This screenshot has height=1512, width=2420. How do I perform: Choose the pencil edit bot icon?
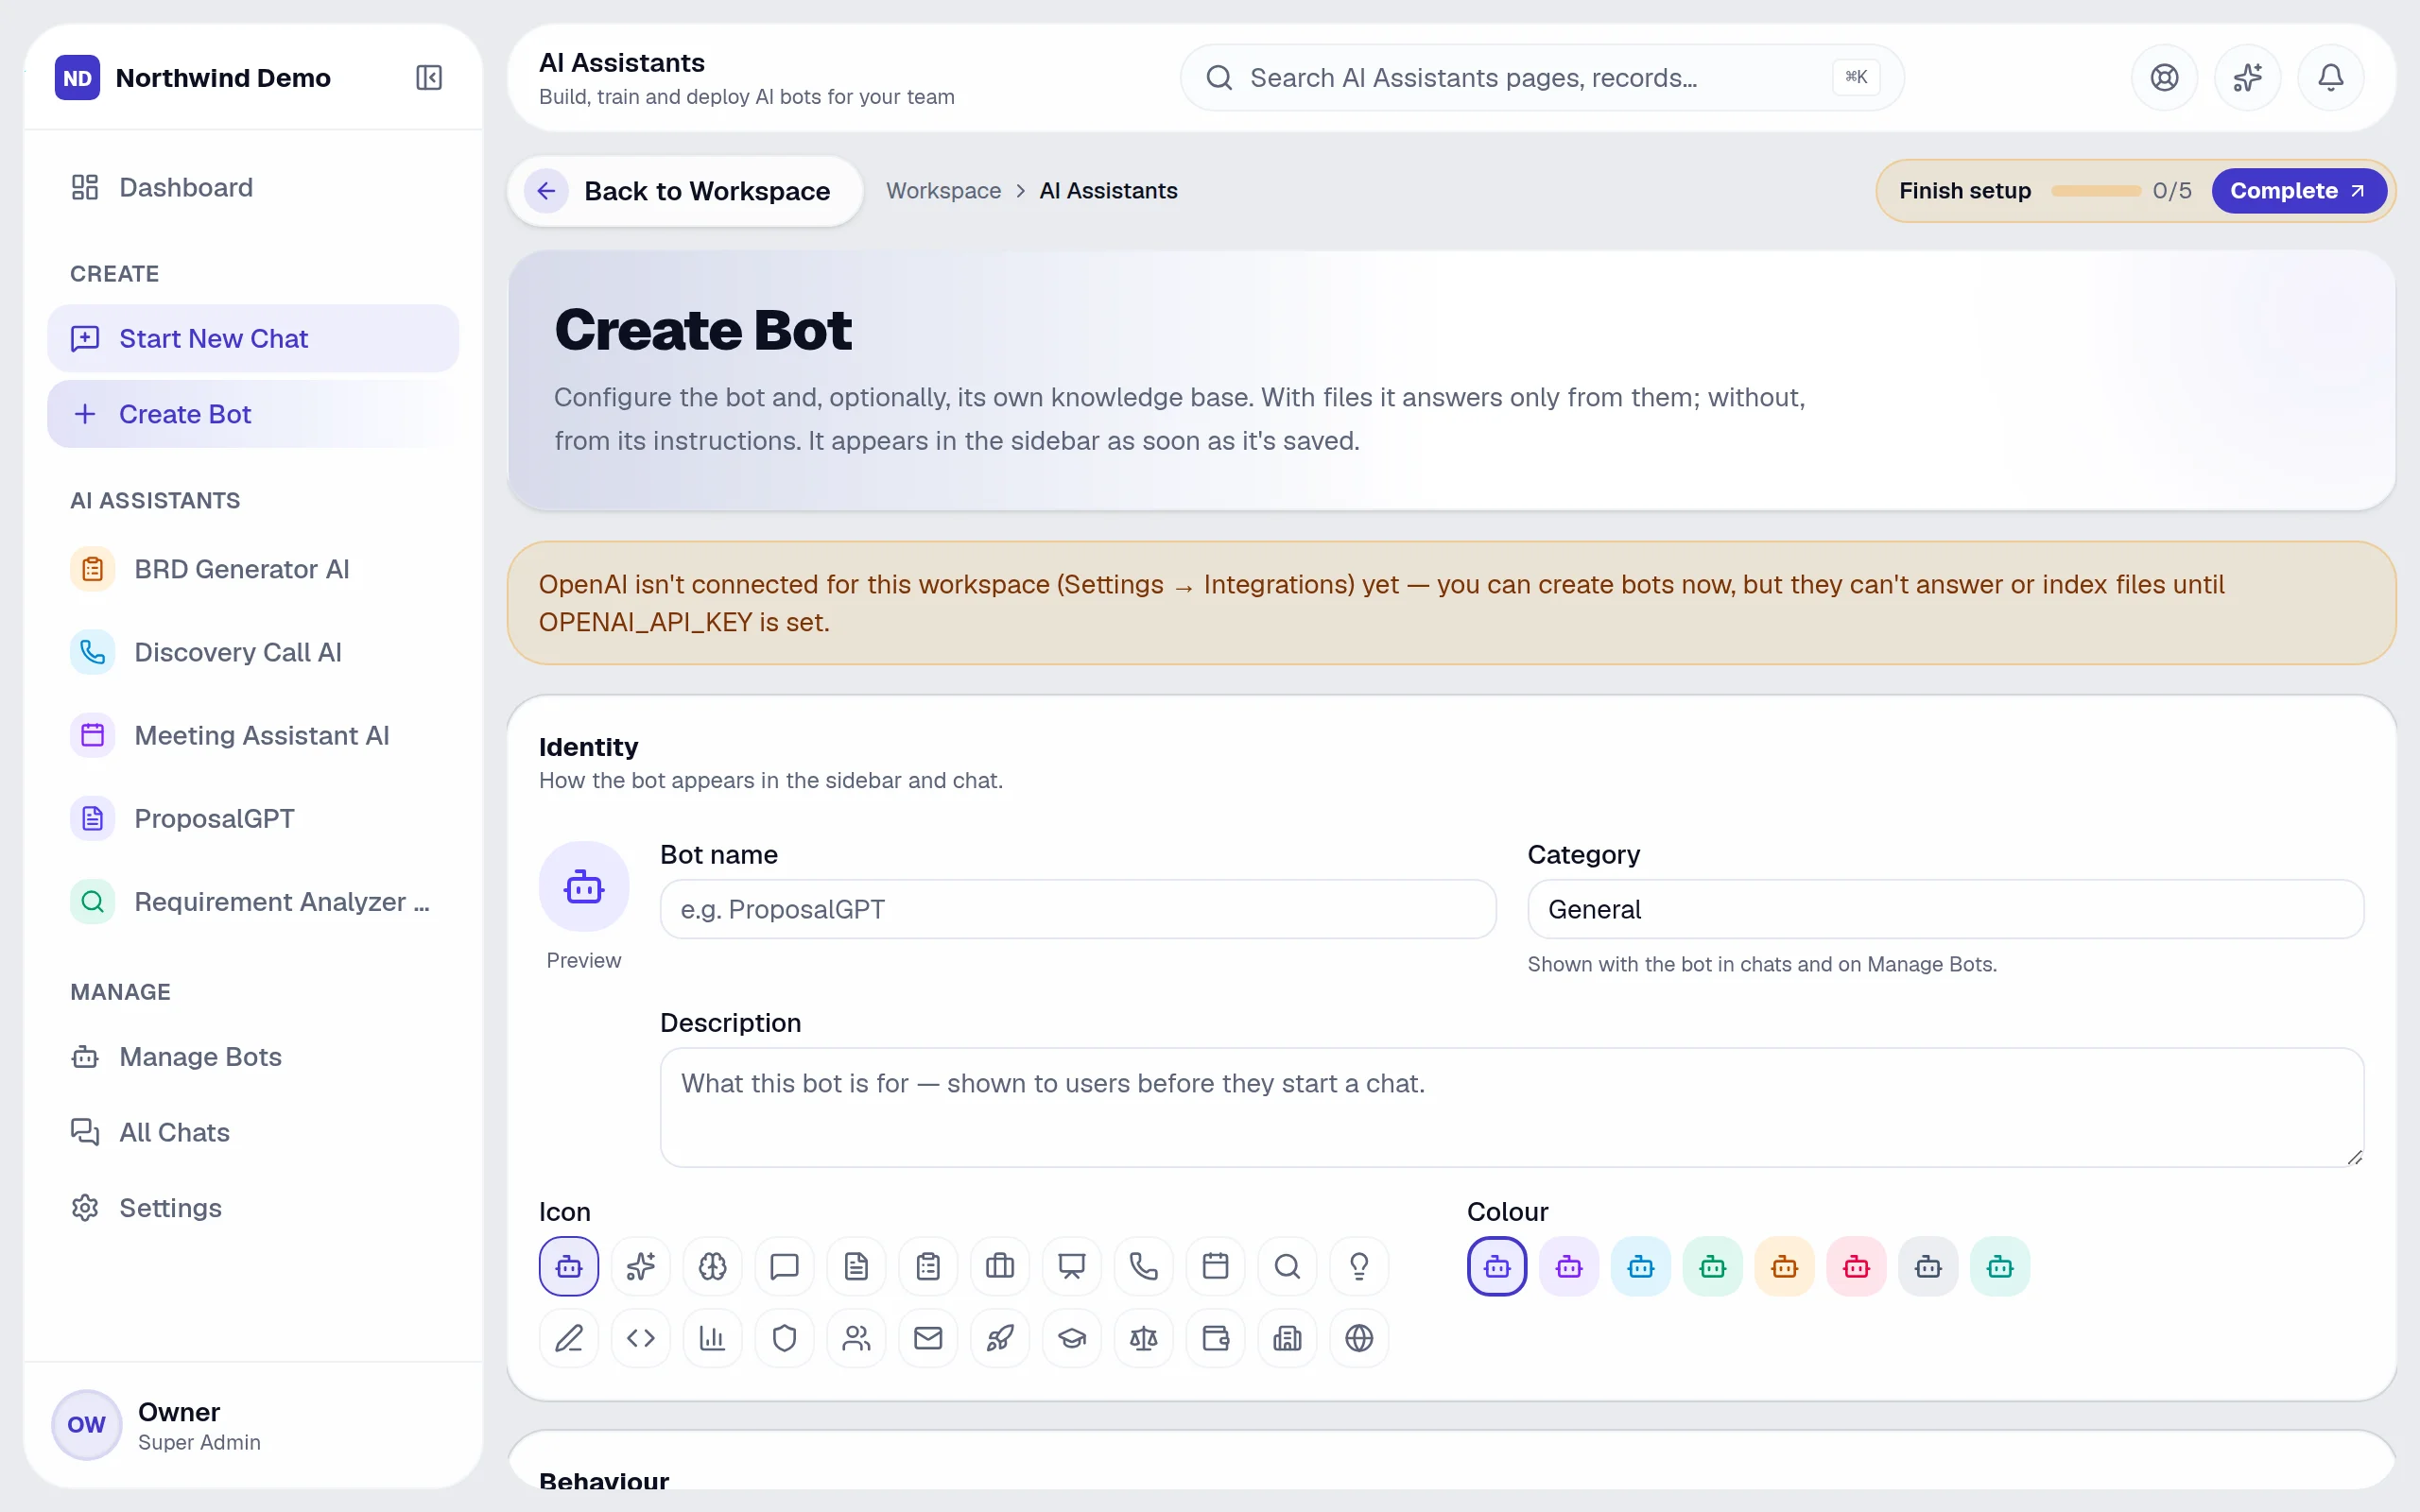pyautogui.click(x=569, y=1338)
